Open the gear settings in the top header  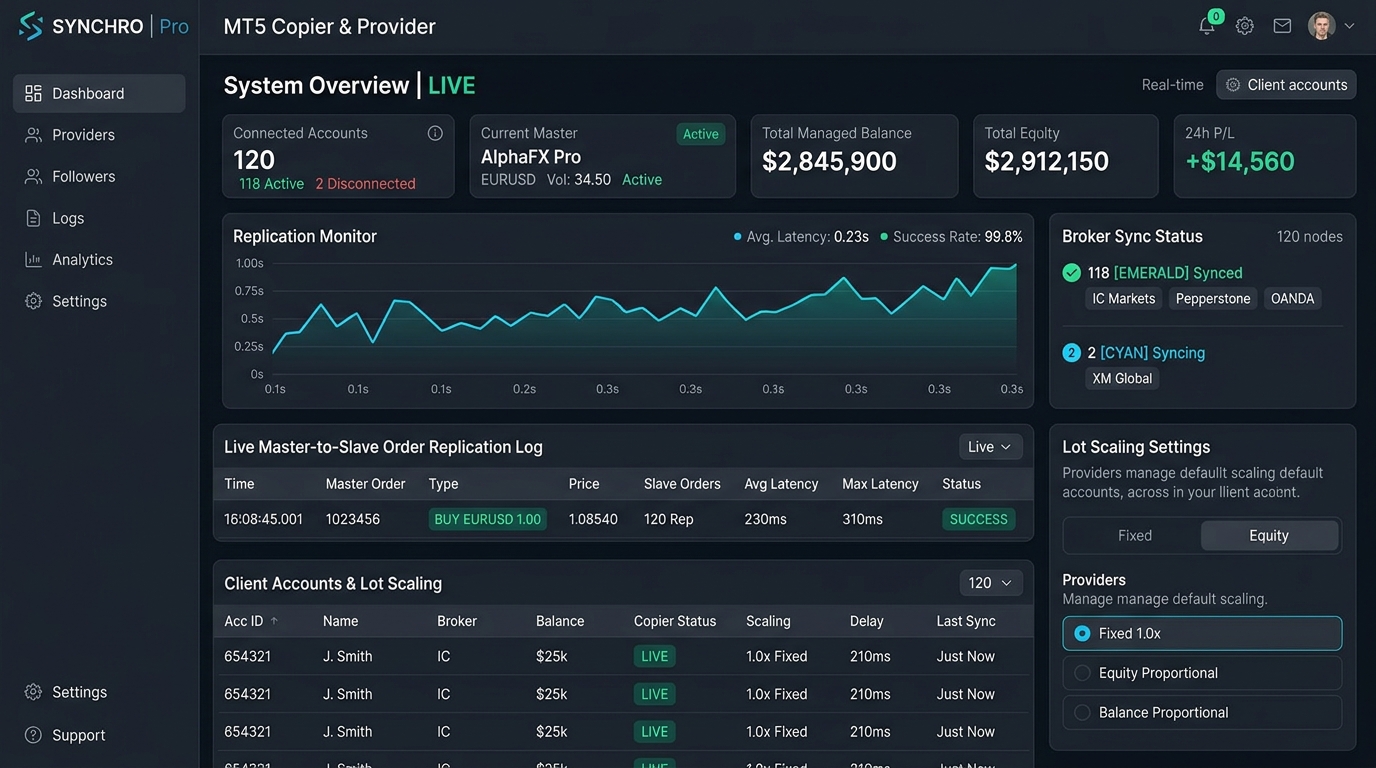pos(1245,26)
